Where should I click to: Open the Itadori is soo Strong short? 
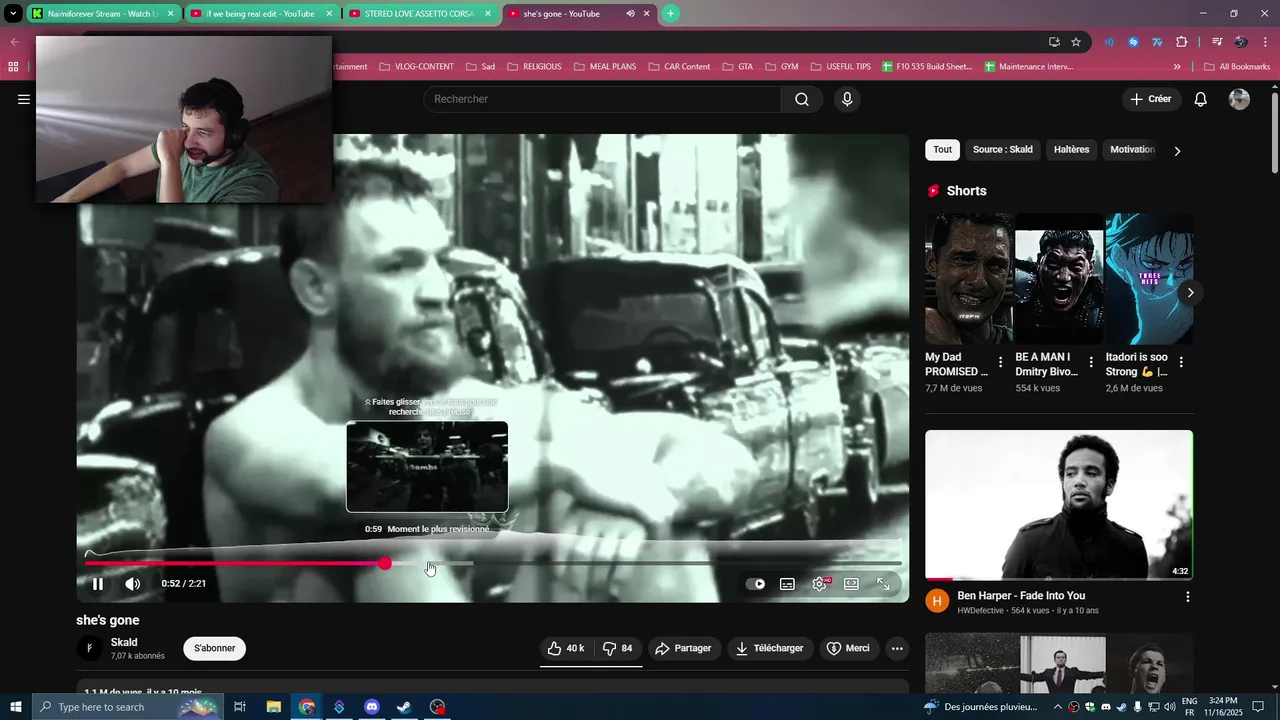[1149, 279]
